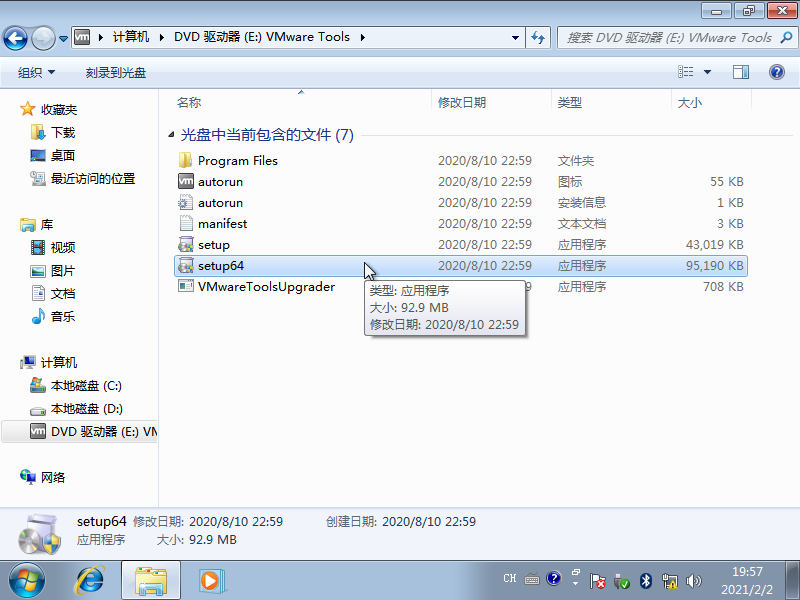The image size is (800, 600).
Task: Click the safely remove hardware tray icon
Action: click(621, 581)
